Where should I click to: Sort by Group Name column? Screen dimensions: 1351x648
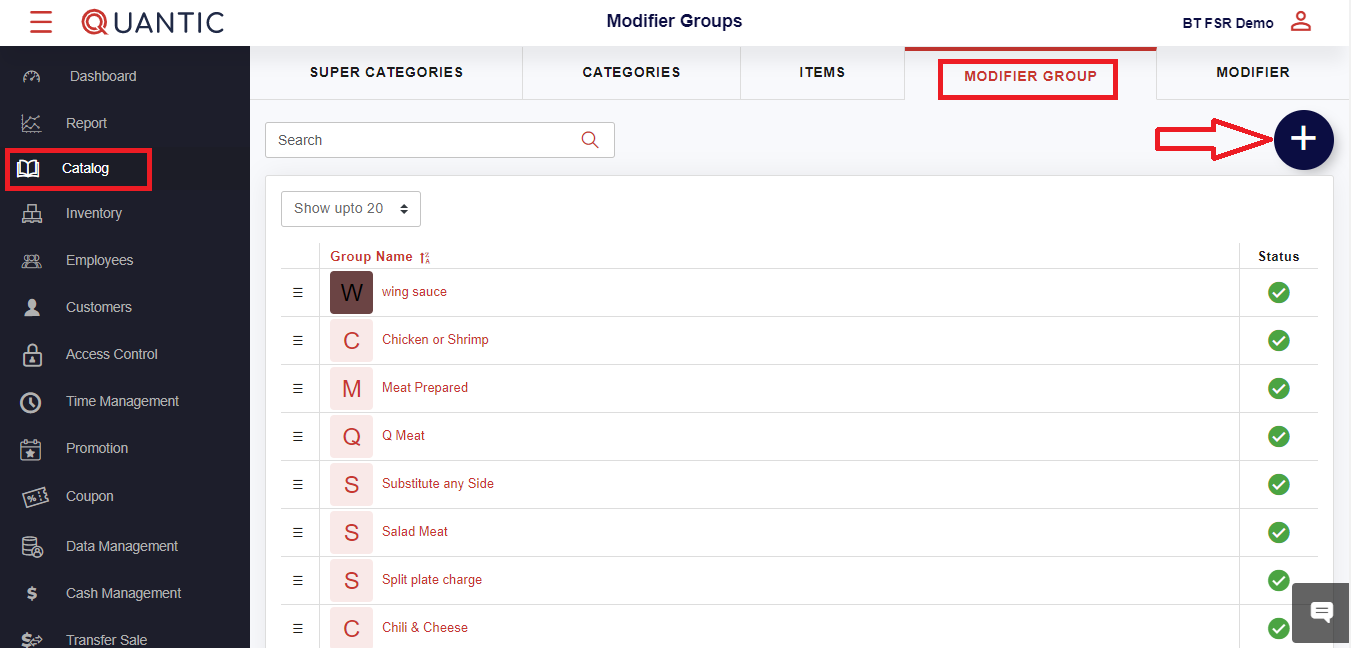click(372, 257)
